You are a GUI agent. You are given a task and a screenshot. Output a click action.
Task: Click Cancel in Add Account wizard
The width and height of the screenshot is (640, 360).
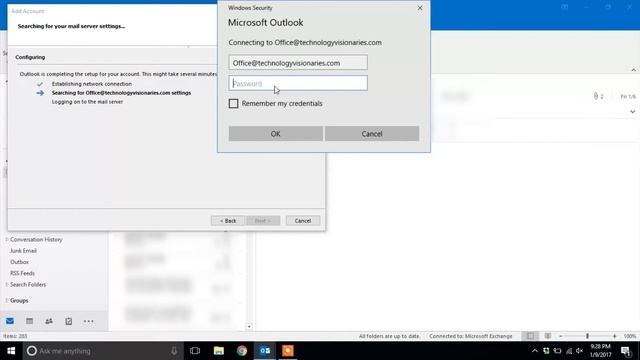(x=303, y=221)
